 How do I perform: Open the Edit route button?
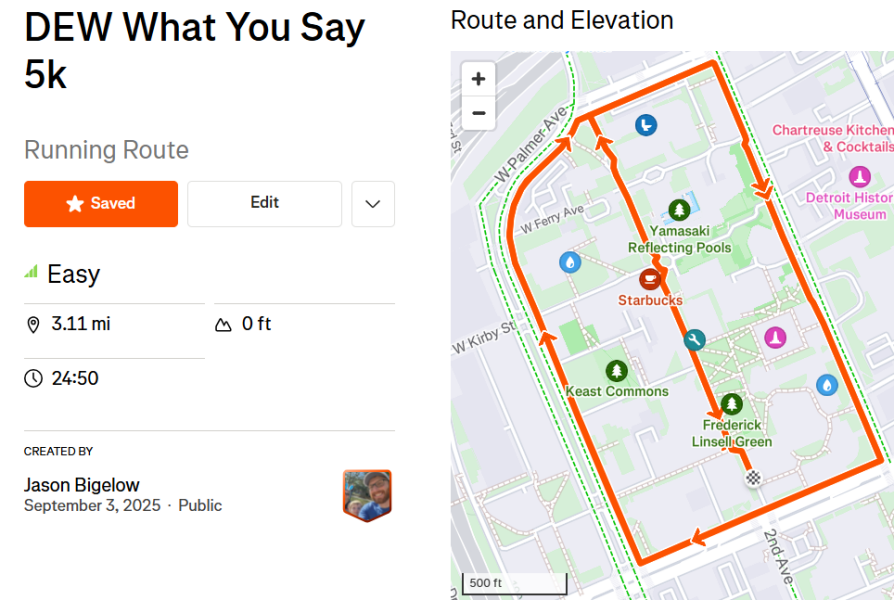pos(265,204)
